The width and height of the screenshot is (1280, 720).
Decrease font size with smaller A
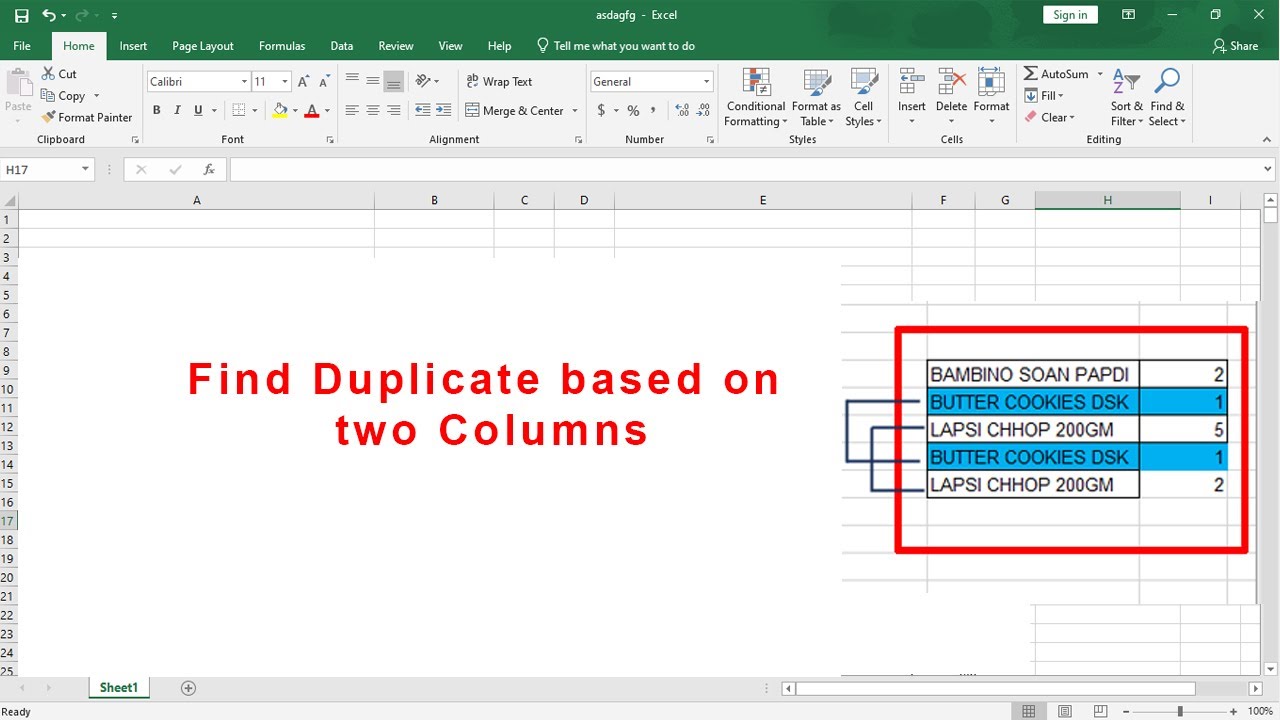click(324, 82)
